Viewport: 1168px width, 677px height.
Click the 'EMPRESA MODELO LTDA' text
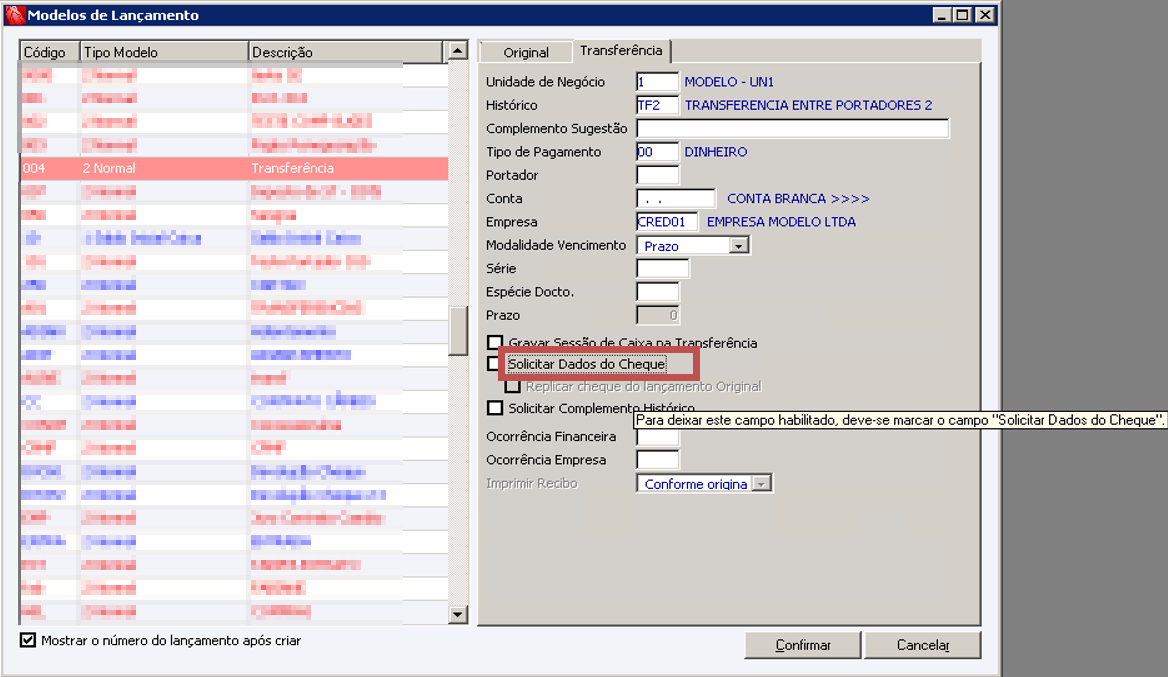[781, 222]
